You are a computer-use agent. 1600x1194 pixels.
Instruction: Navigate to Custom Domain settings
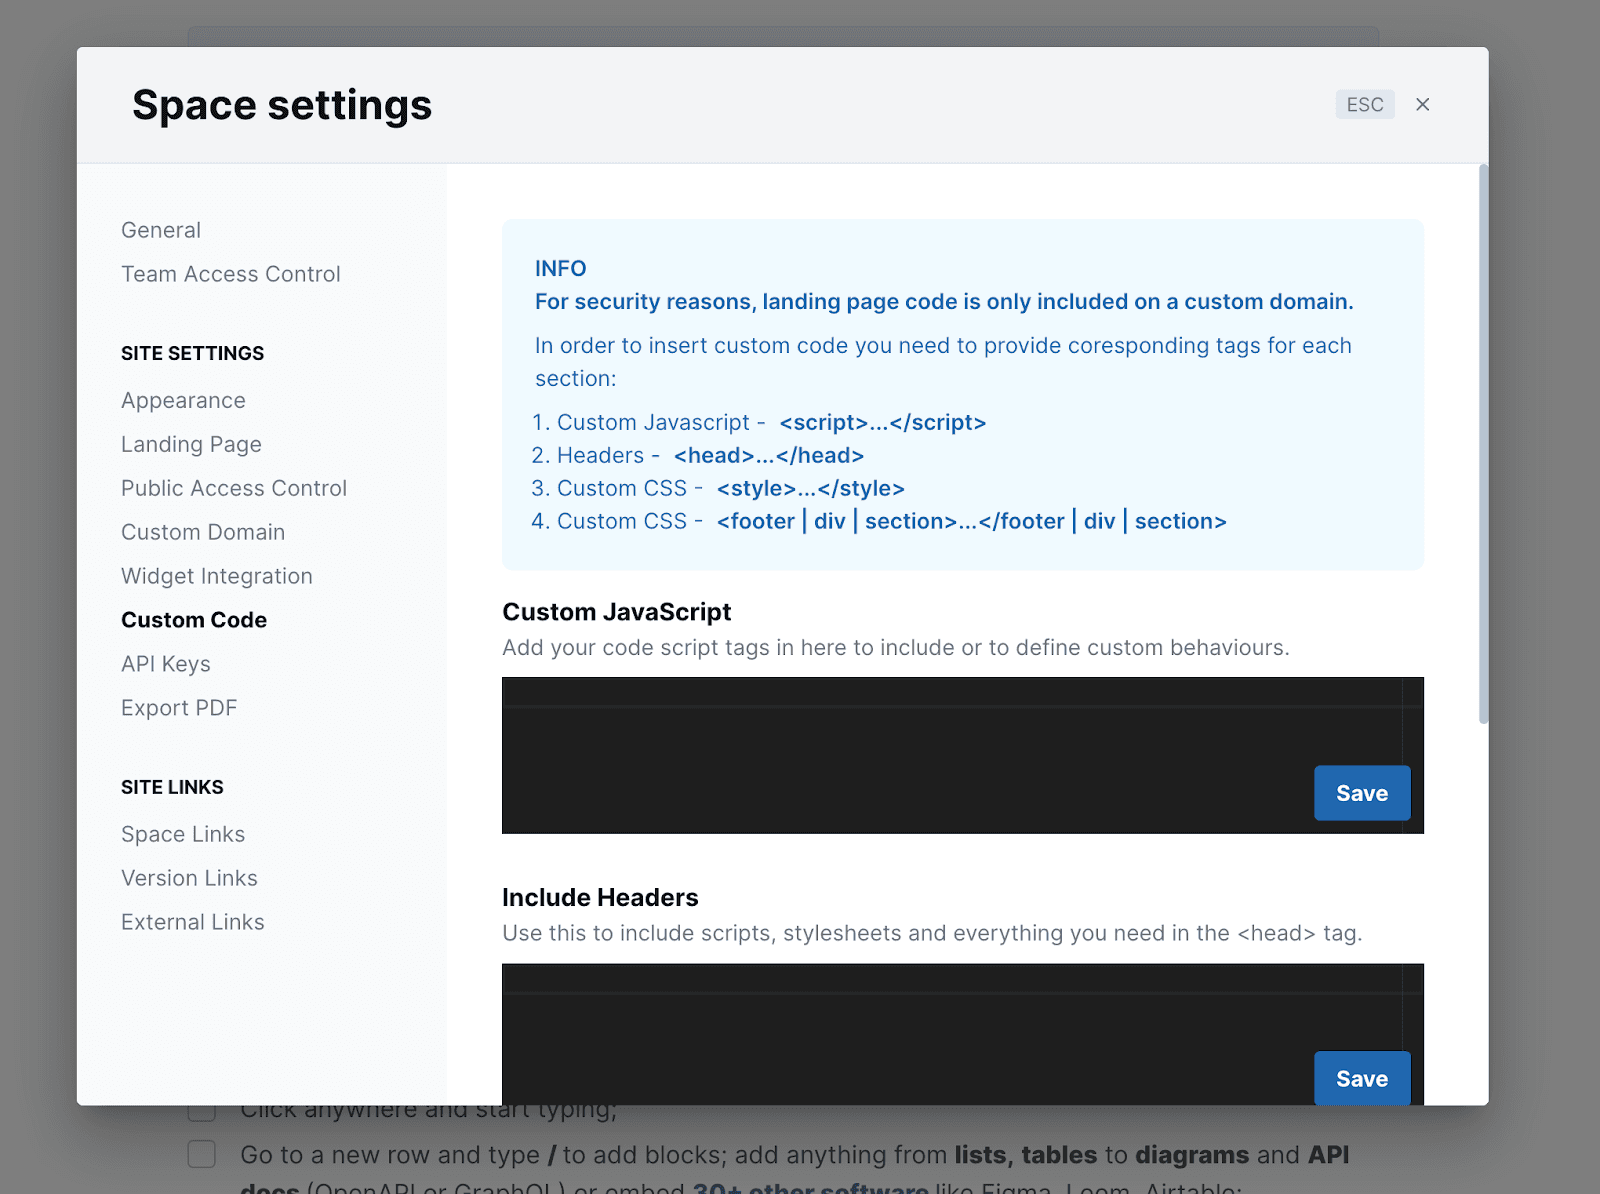(x=203, y=532)
